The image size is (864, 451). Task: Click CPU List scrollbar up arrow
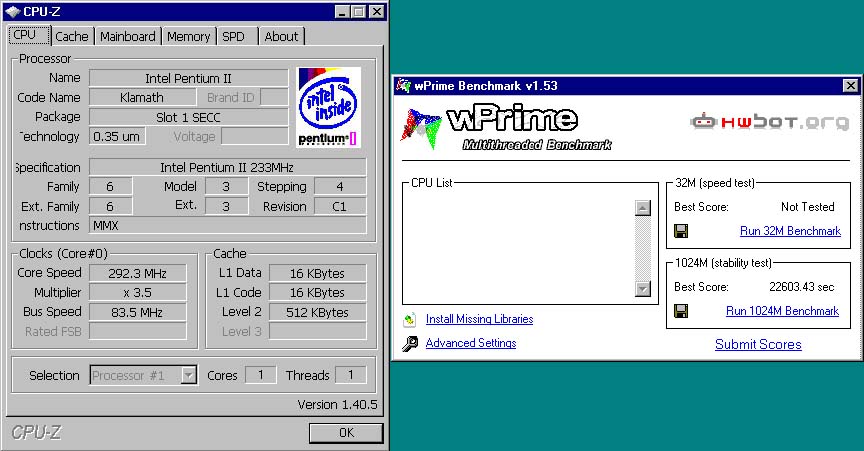[x=642, y=208]
